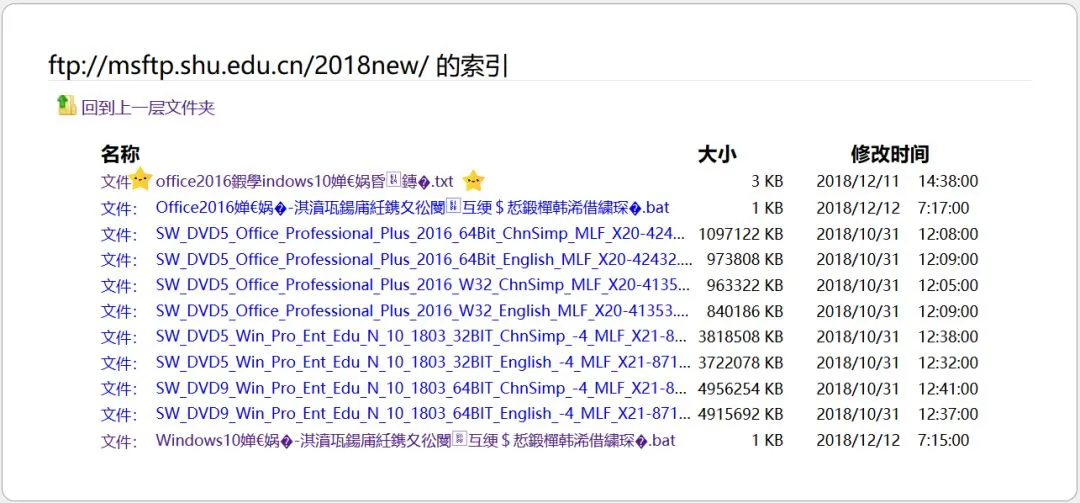
Task: Open the Office2016 .bat file link
Action: coord(412,207)
